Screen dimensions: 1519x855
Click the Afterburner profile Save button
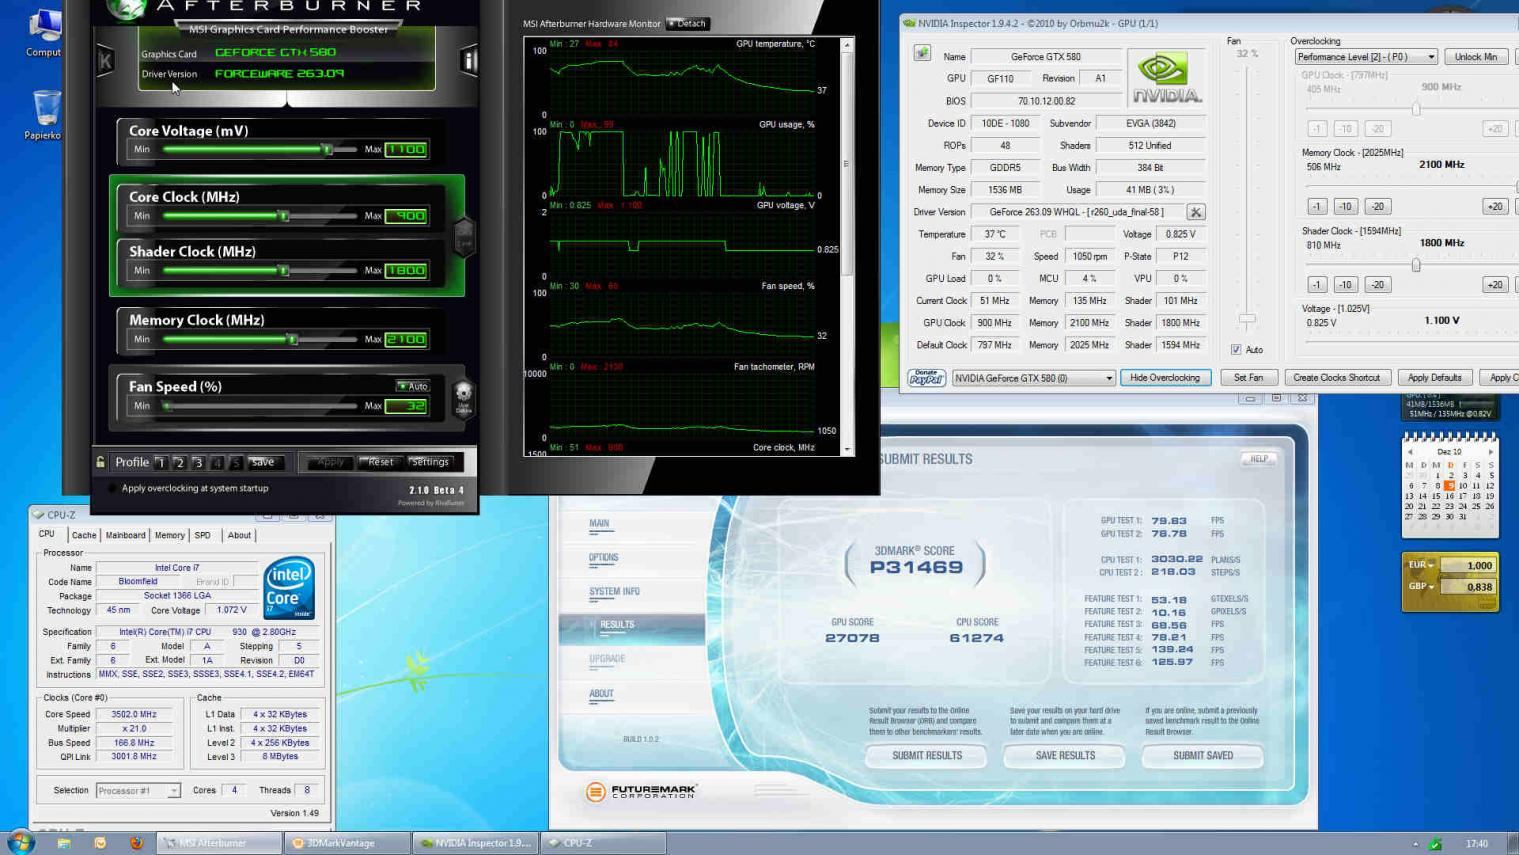pos(263,462)
